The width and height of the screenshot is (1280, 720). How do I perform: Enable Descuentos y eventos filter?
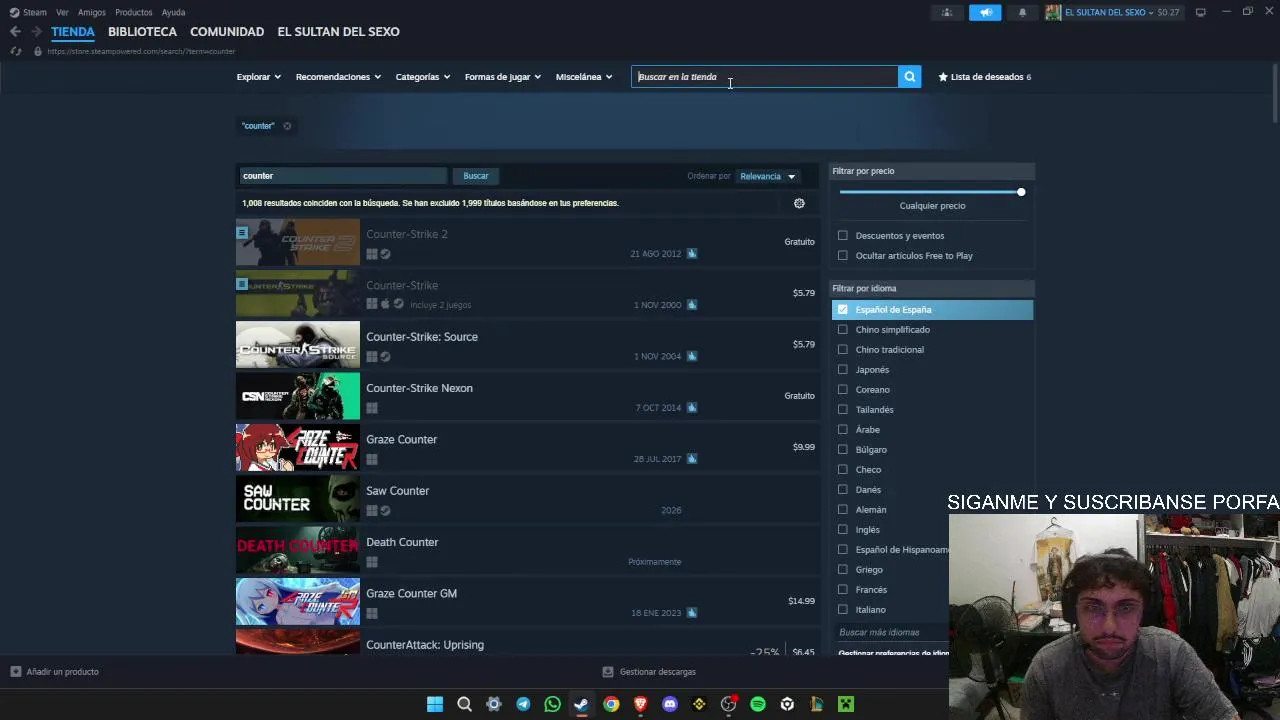843,236
